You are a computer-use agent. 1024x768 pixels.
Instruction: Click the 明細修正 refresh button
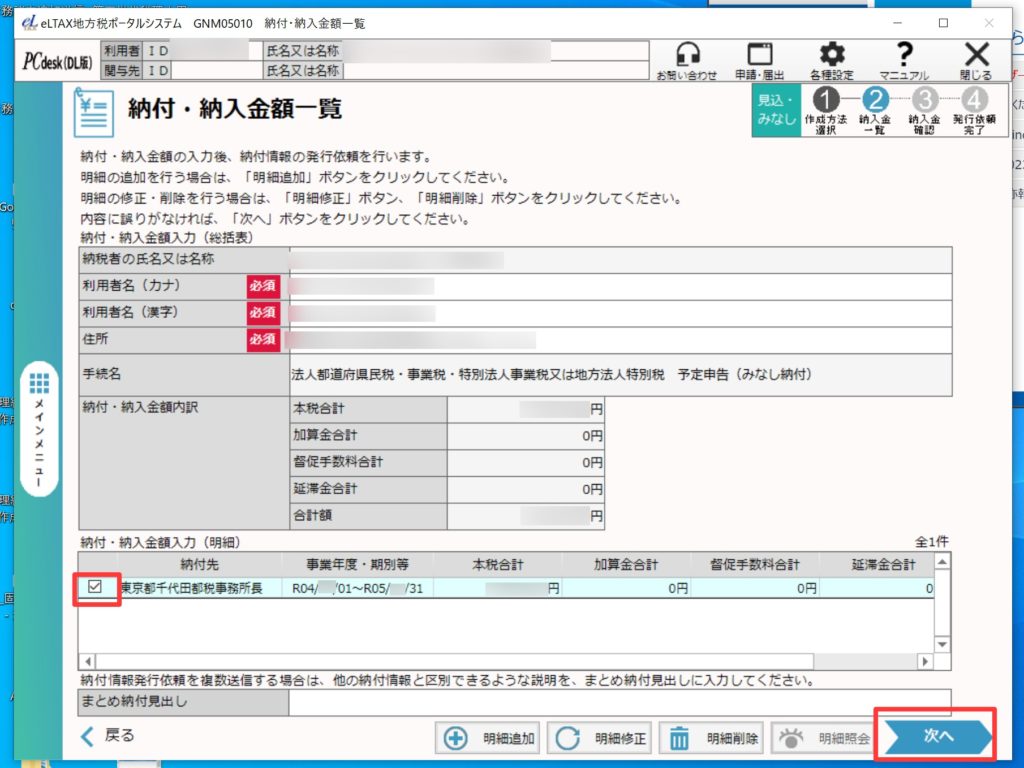pos(601,739)
